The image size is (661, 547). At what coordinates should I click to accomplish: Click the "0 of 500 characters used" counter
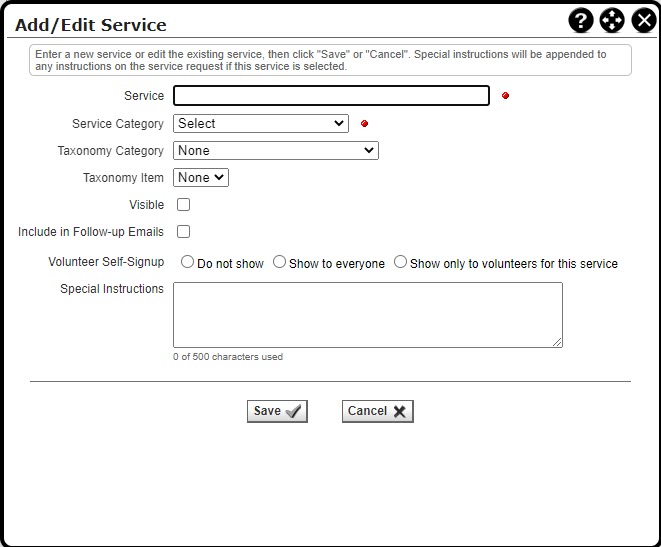coord(228,357)
